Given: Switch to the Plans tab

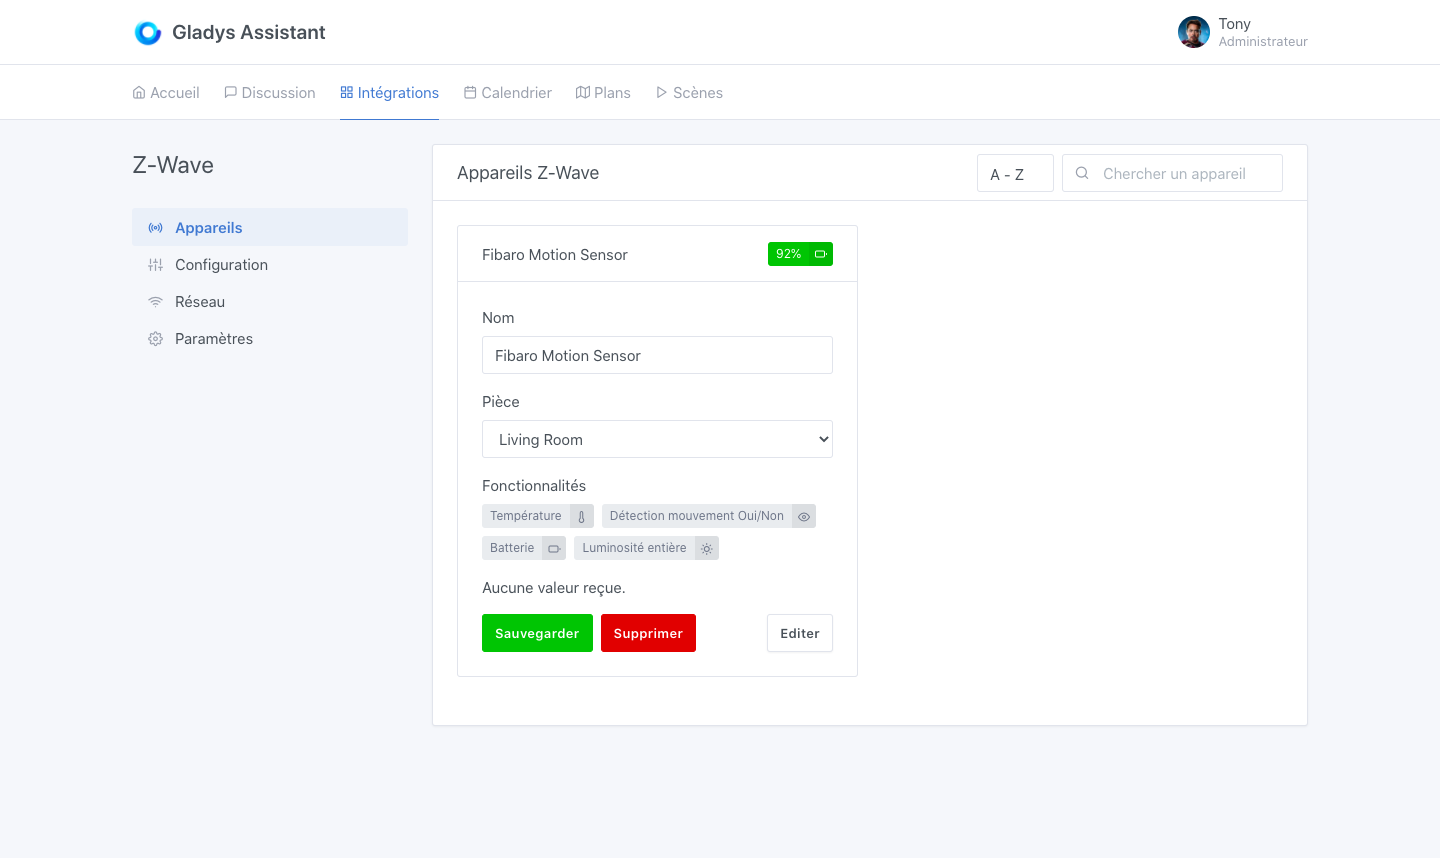Looking at the screenshot, I should point(603,92).
